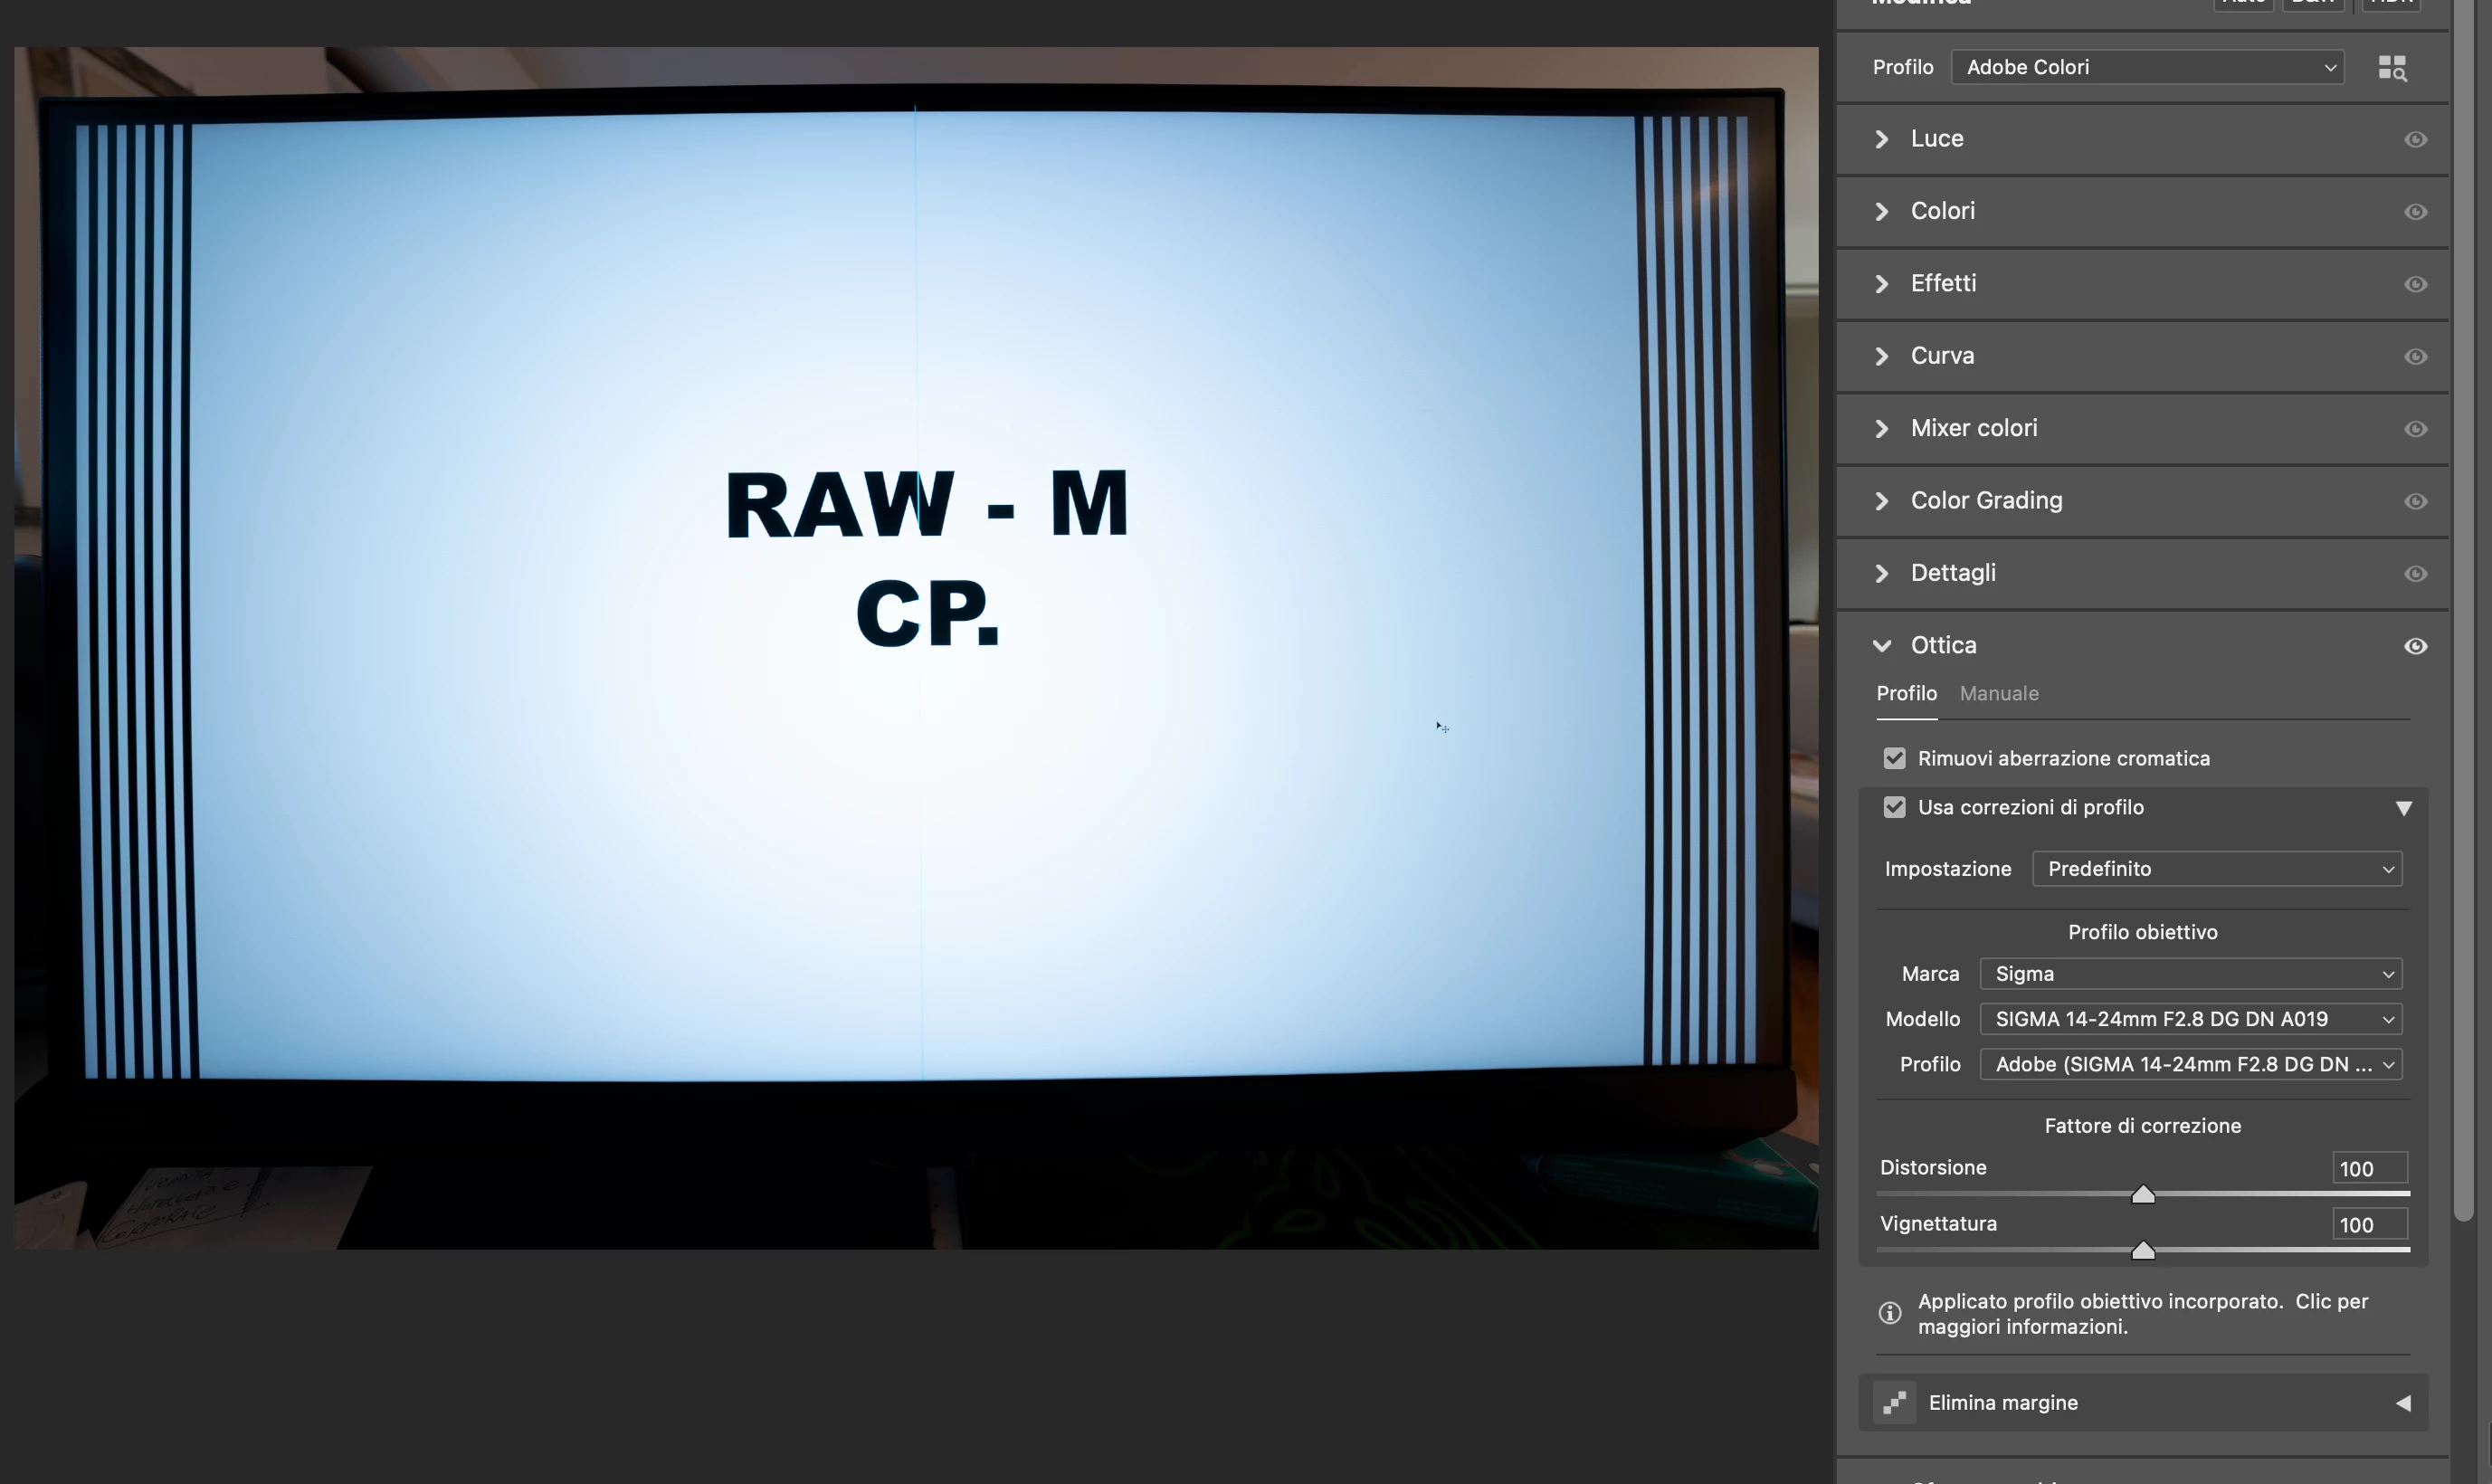Click the info icon about embedded lens profile

point(1889,1313)
